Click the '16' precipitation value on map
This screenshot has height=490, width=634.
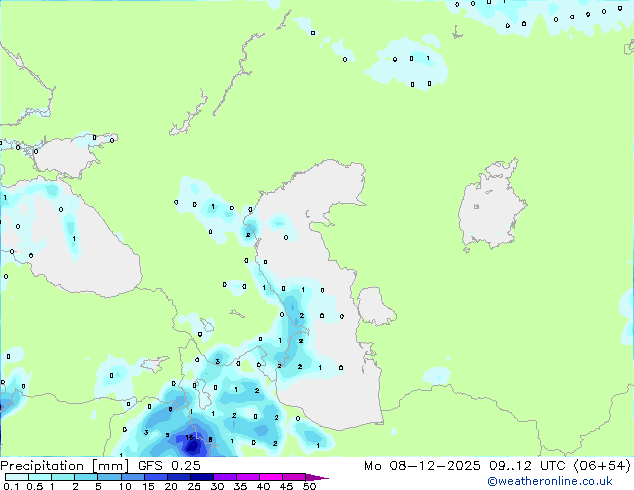pos(189,437)
